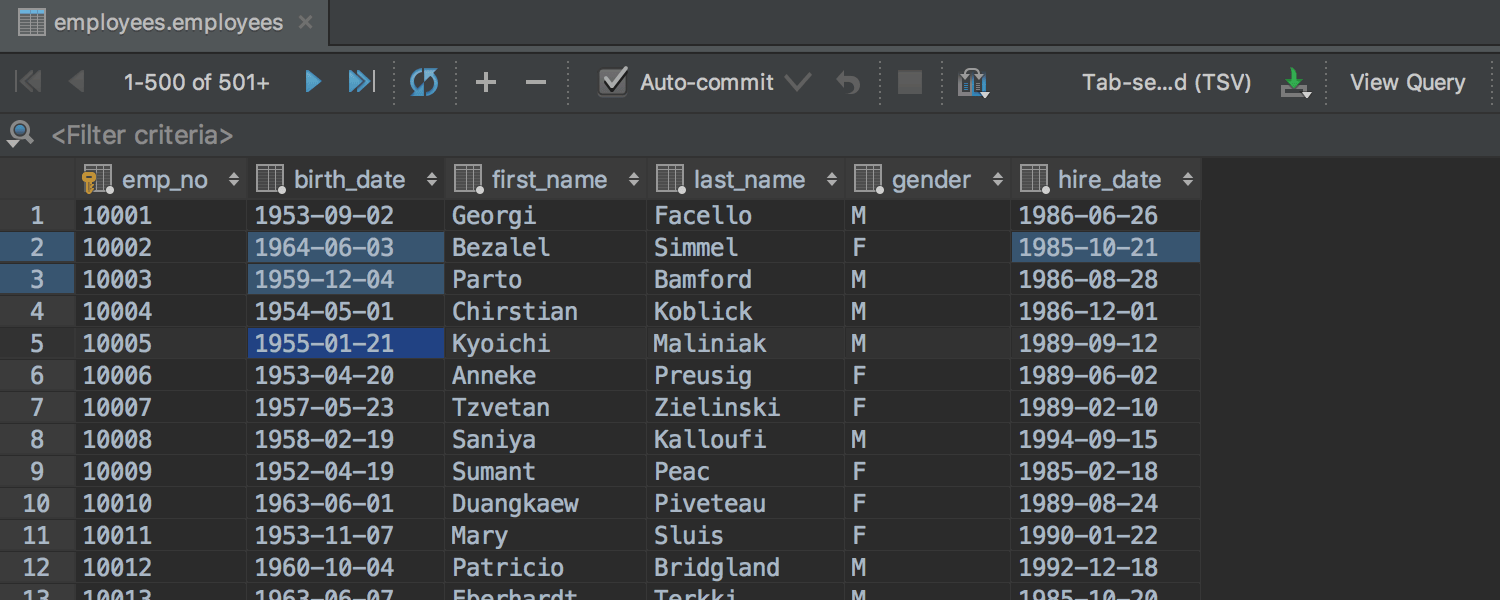The height and width of the screenshot is (600, 1500).
Task: Click the 1-500 of 501+ row count
Action: pos(196,82)
